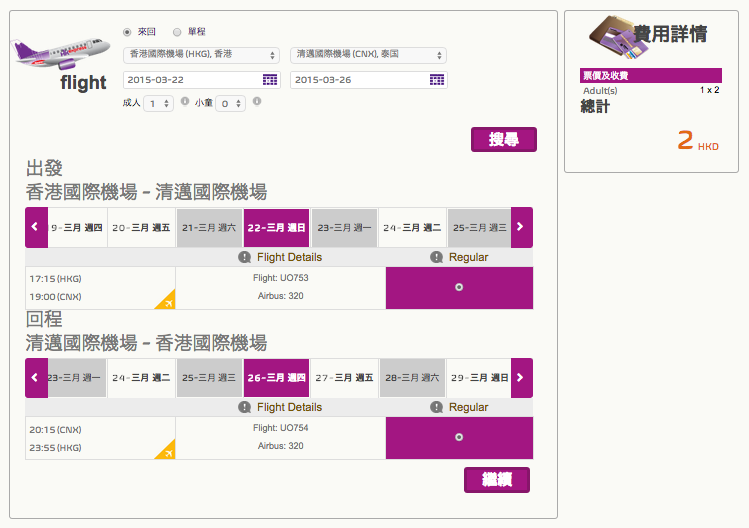Select outbound date 23-三月 週一

tap(344, 227)
